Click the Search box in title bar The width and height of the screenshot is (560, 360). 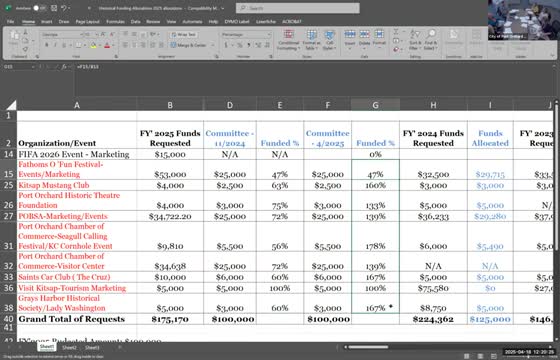coord(298,8)
